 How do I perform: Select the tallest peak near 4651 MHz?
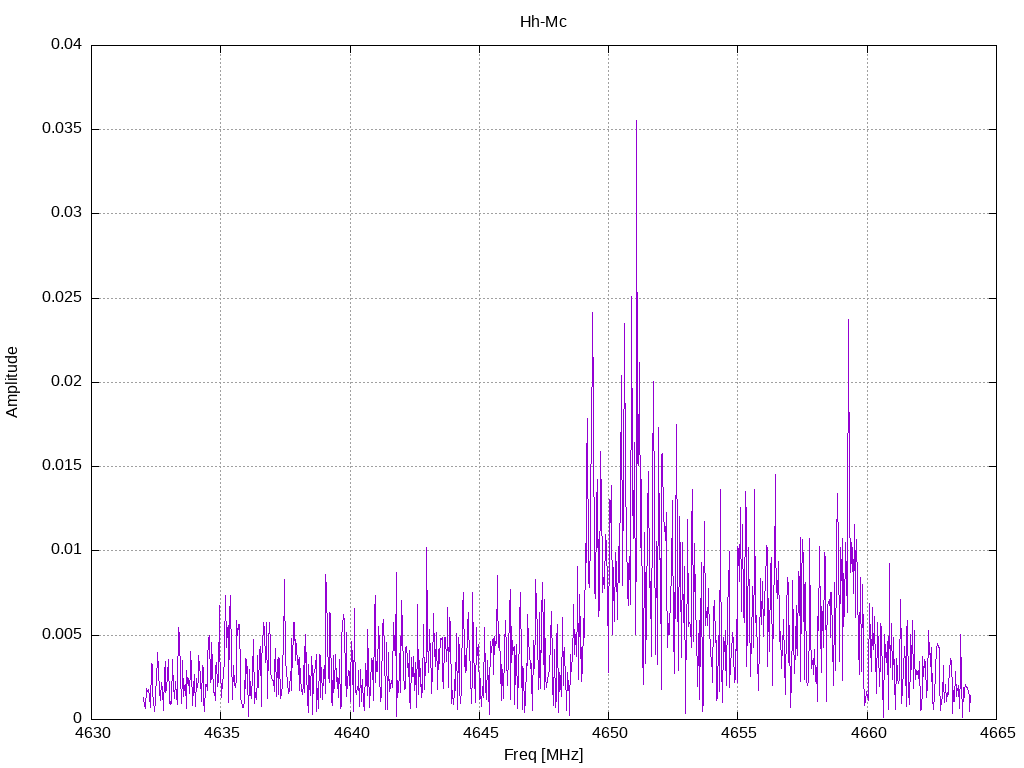click(636, 123)
